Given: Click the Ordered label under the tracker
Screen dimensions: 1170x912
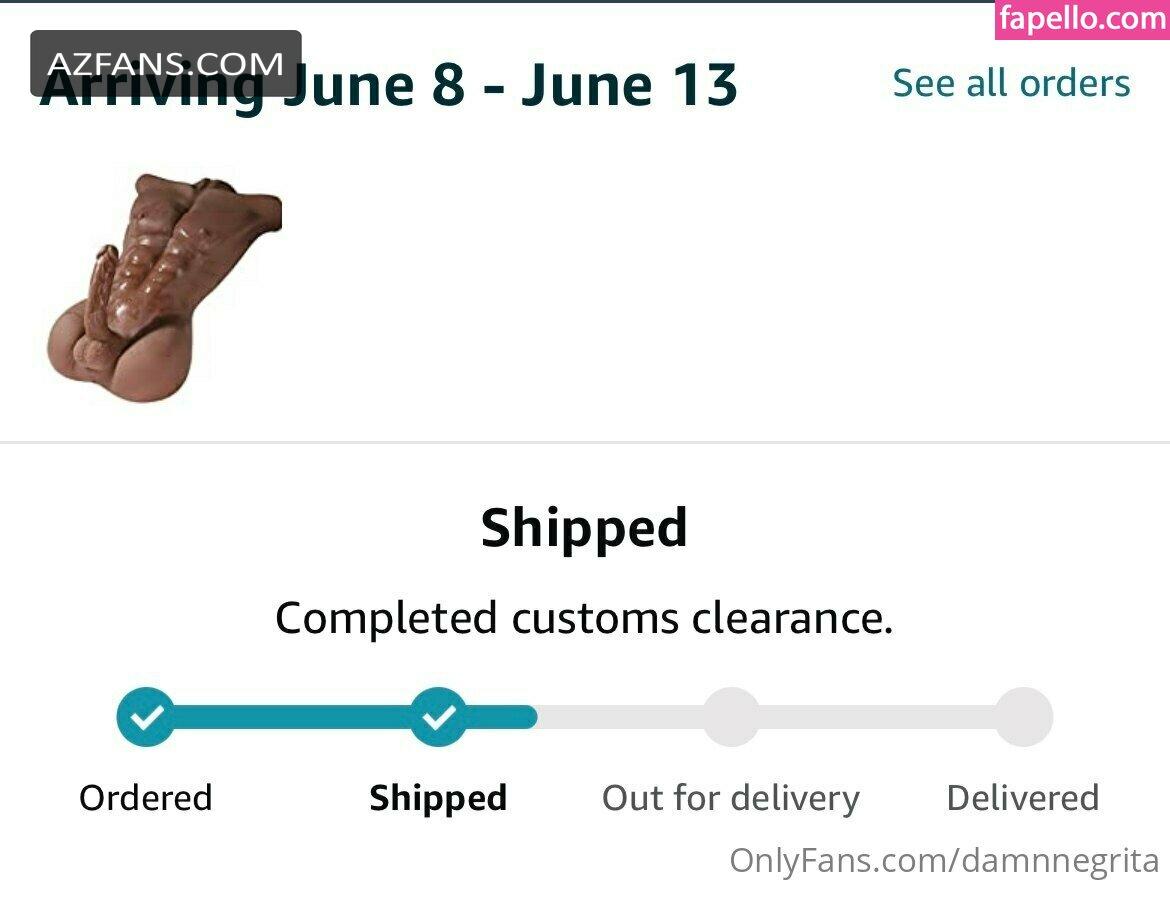Looking at the screenshot, I should (x=146, y=798).
